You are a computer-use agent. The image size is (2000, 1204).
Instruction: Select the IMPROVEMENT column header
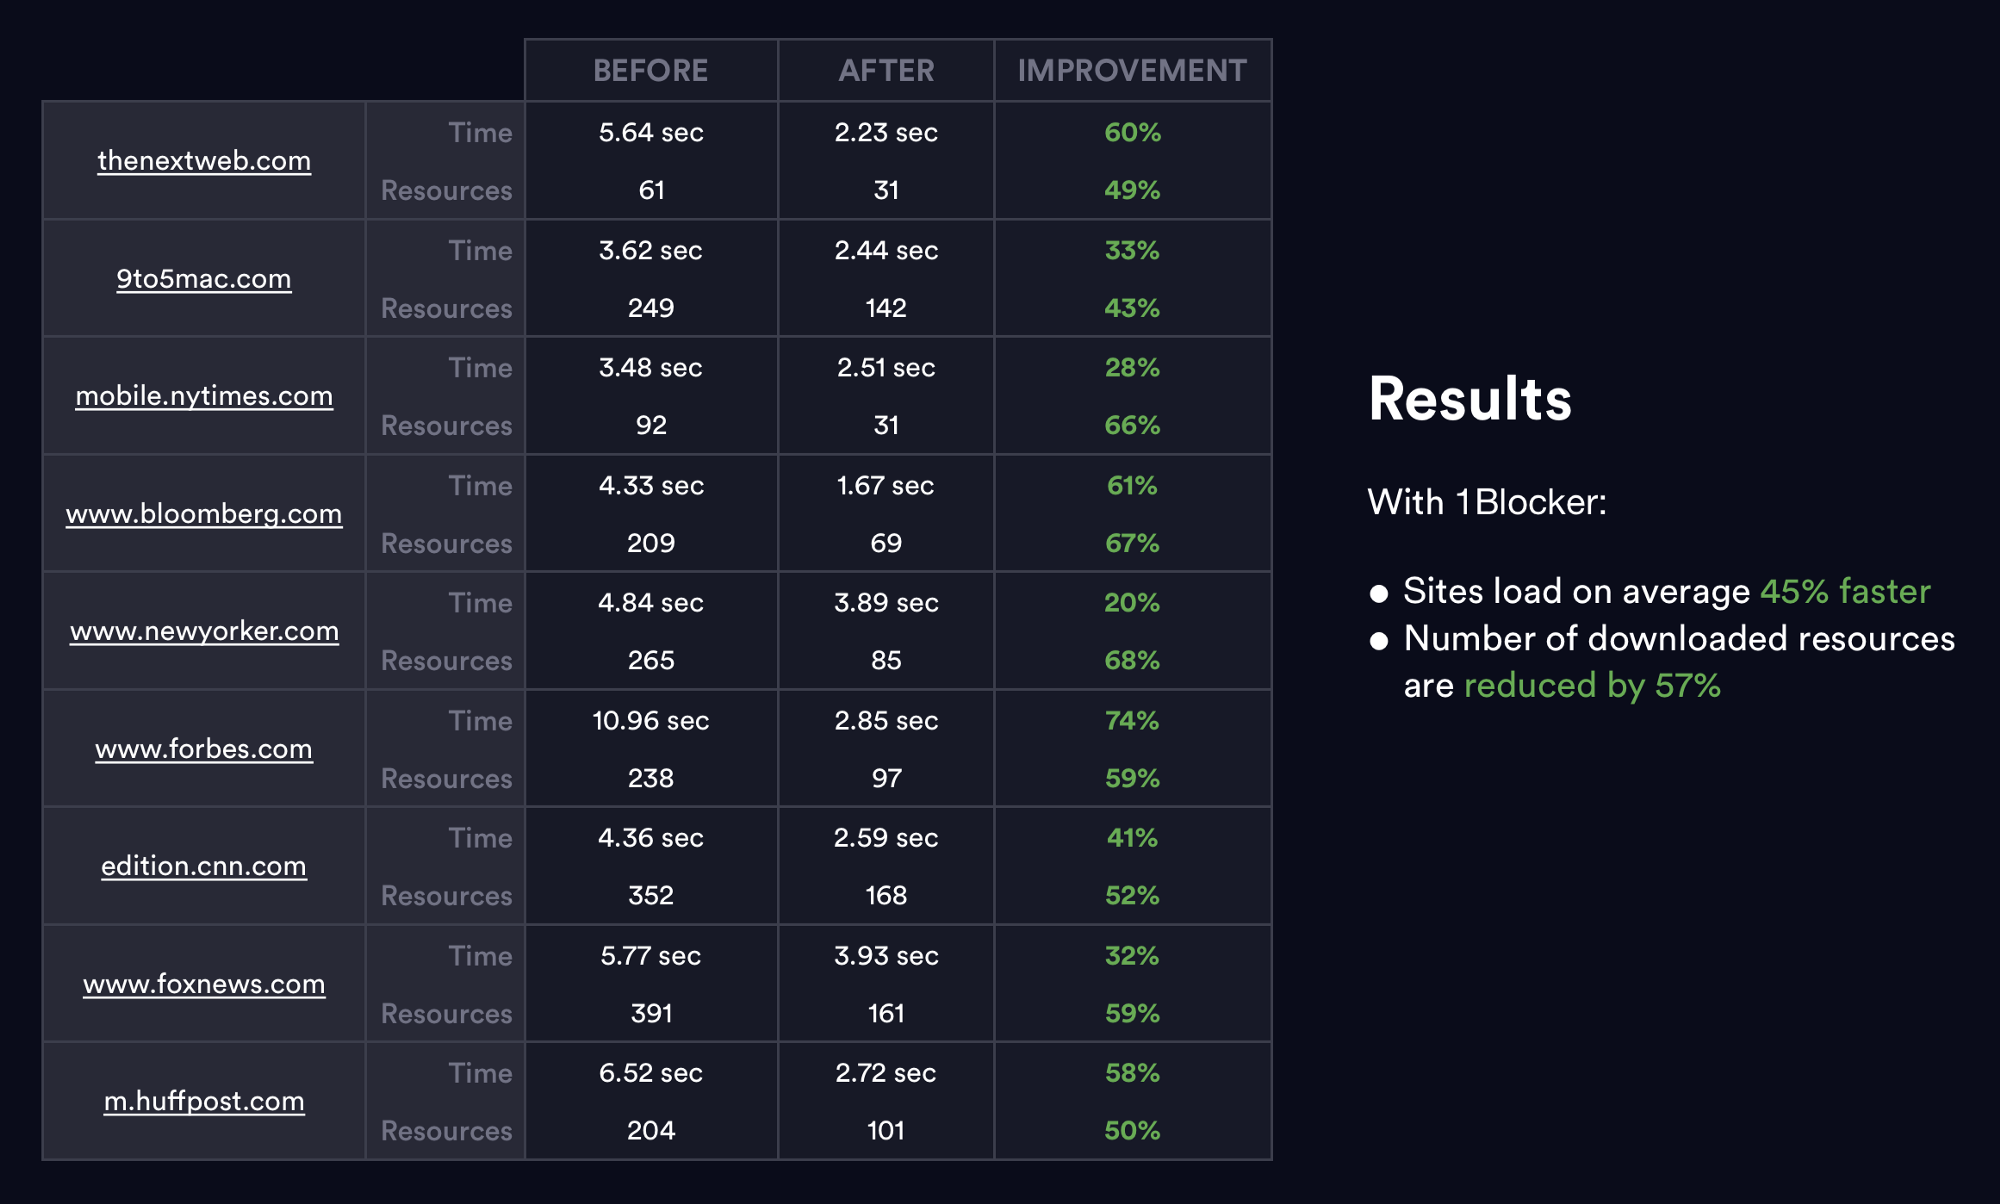[1132, 71]
